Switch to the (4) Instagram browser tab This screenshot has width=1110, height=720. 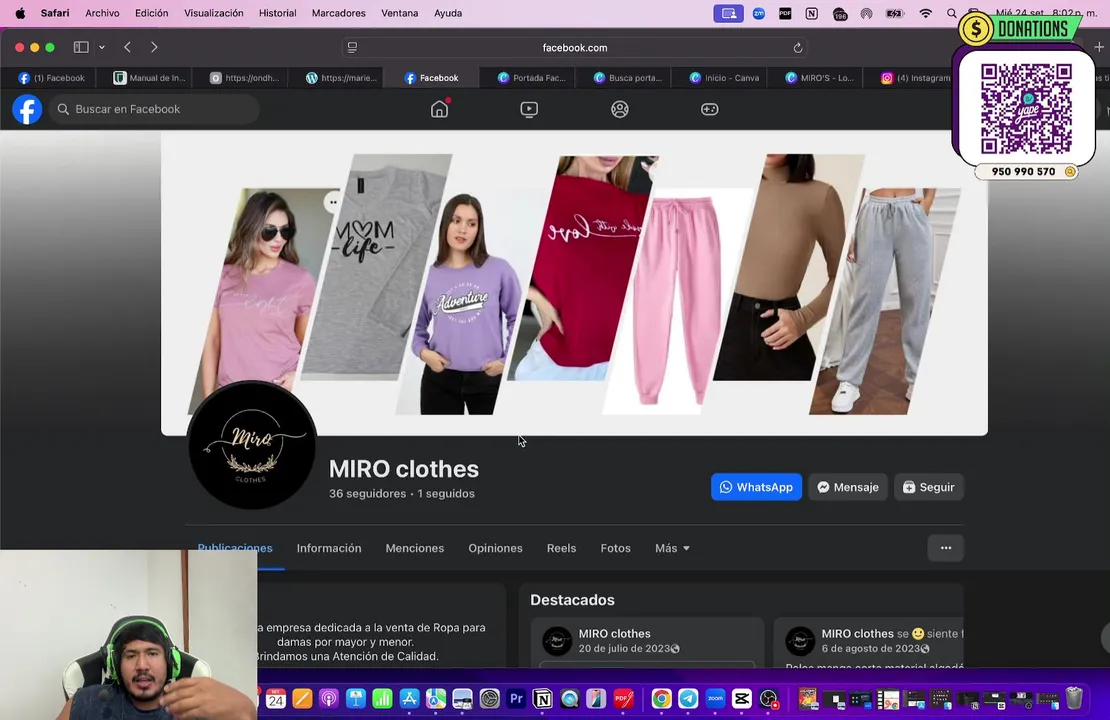[915, 78]
